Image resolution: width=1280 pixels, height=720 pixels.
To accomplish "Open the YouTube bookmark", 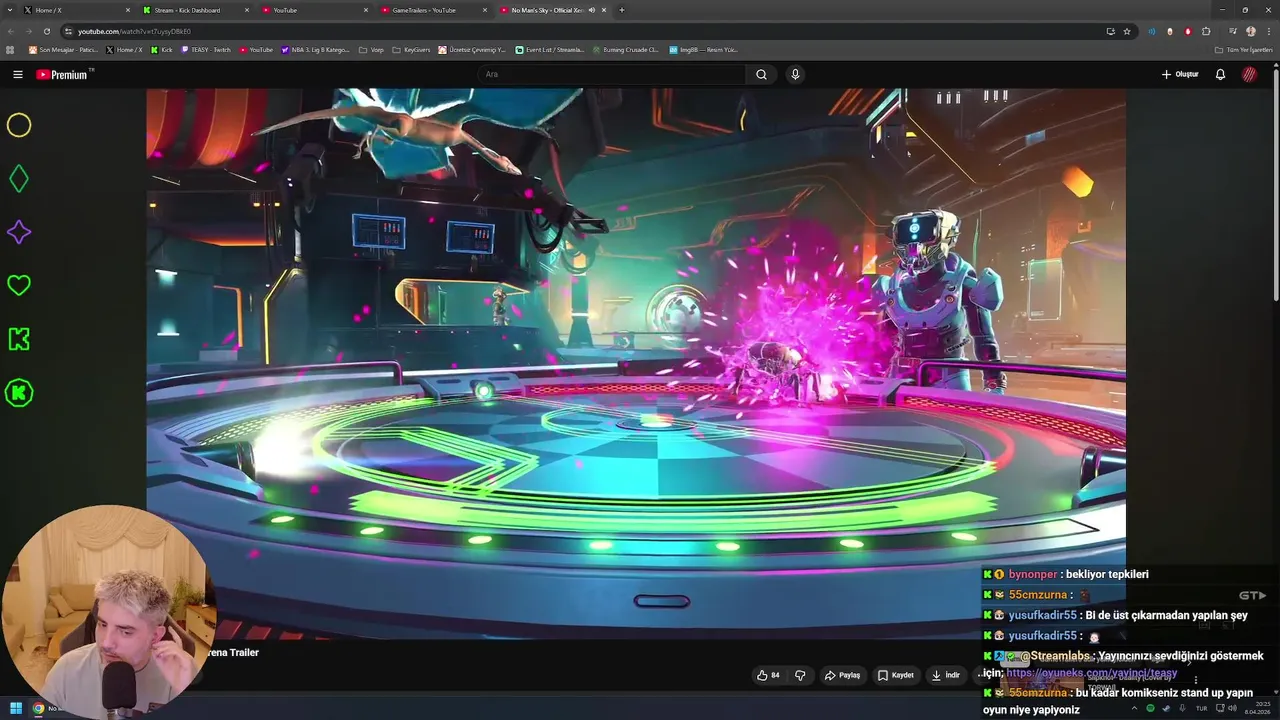I will (256, 49).
